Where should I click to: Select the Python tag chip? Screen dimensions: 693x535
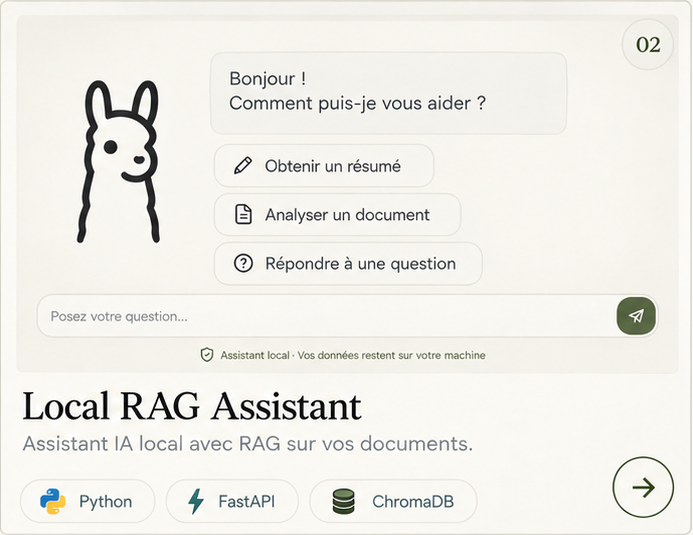[x=88, y=501]
